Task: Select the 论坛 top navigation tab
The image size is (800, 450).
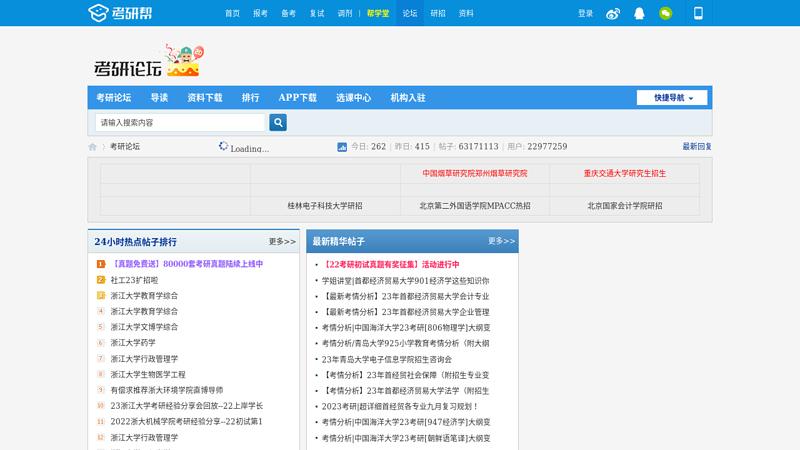Action: click(x=410, y=13)
